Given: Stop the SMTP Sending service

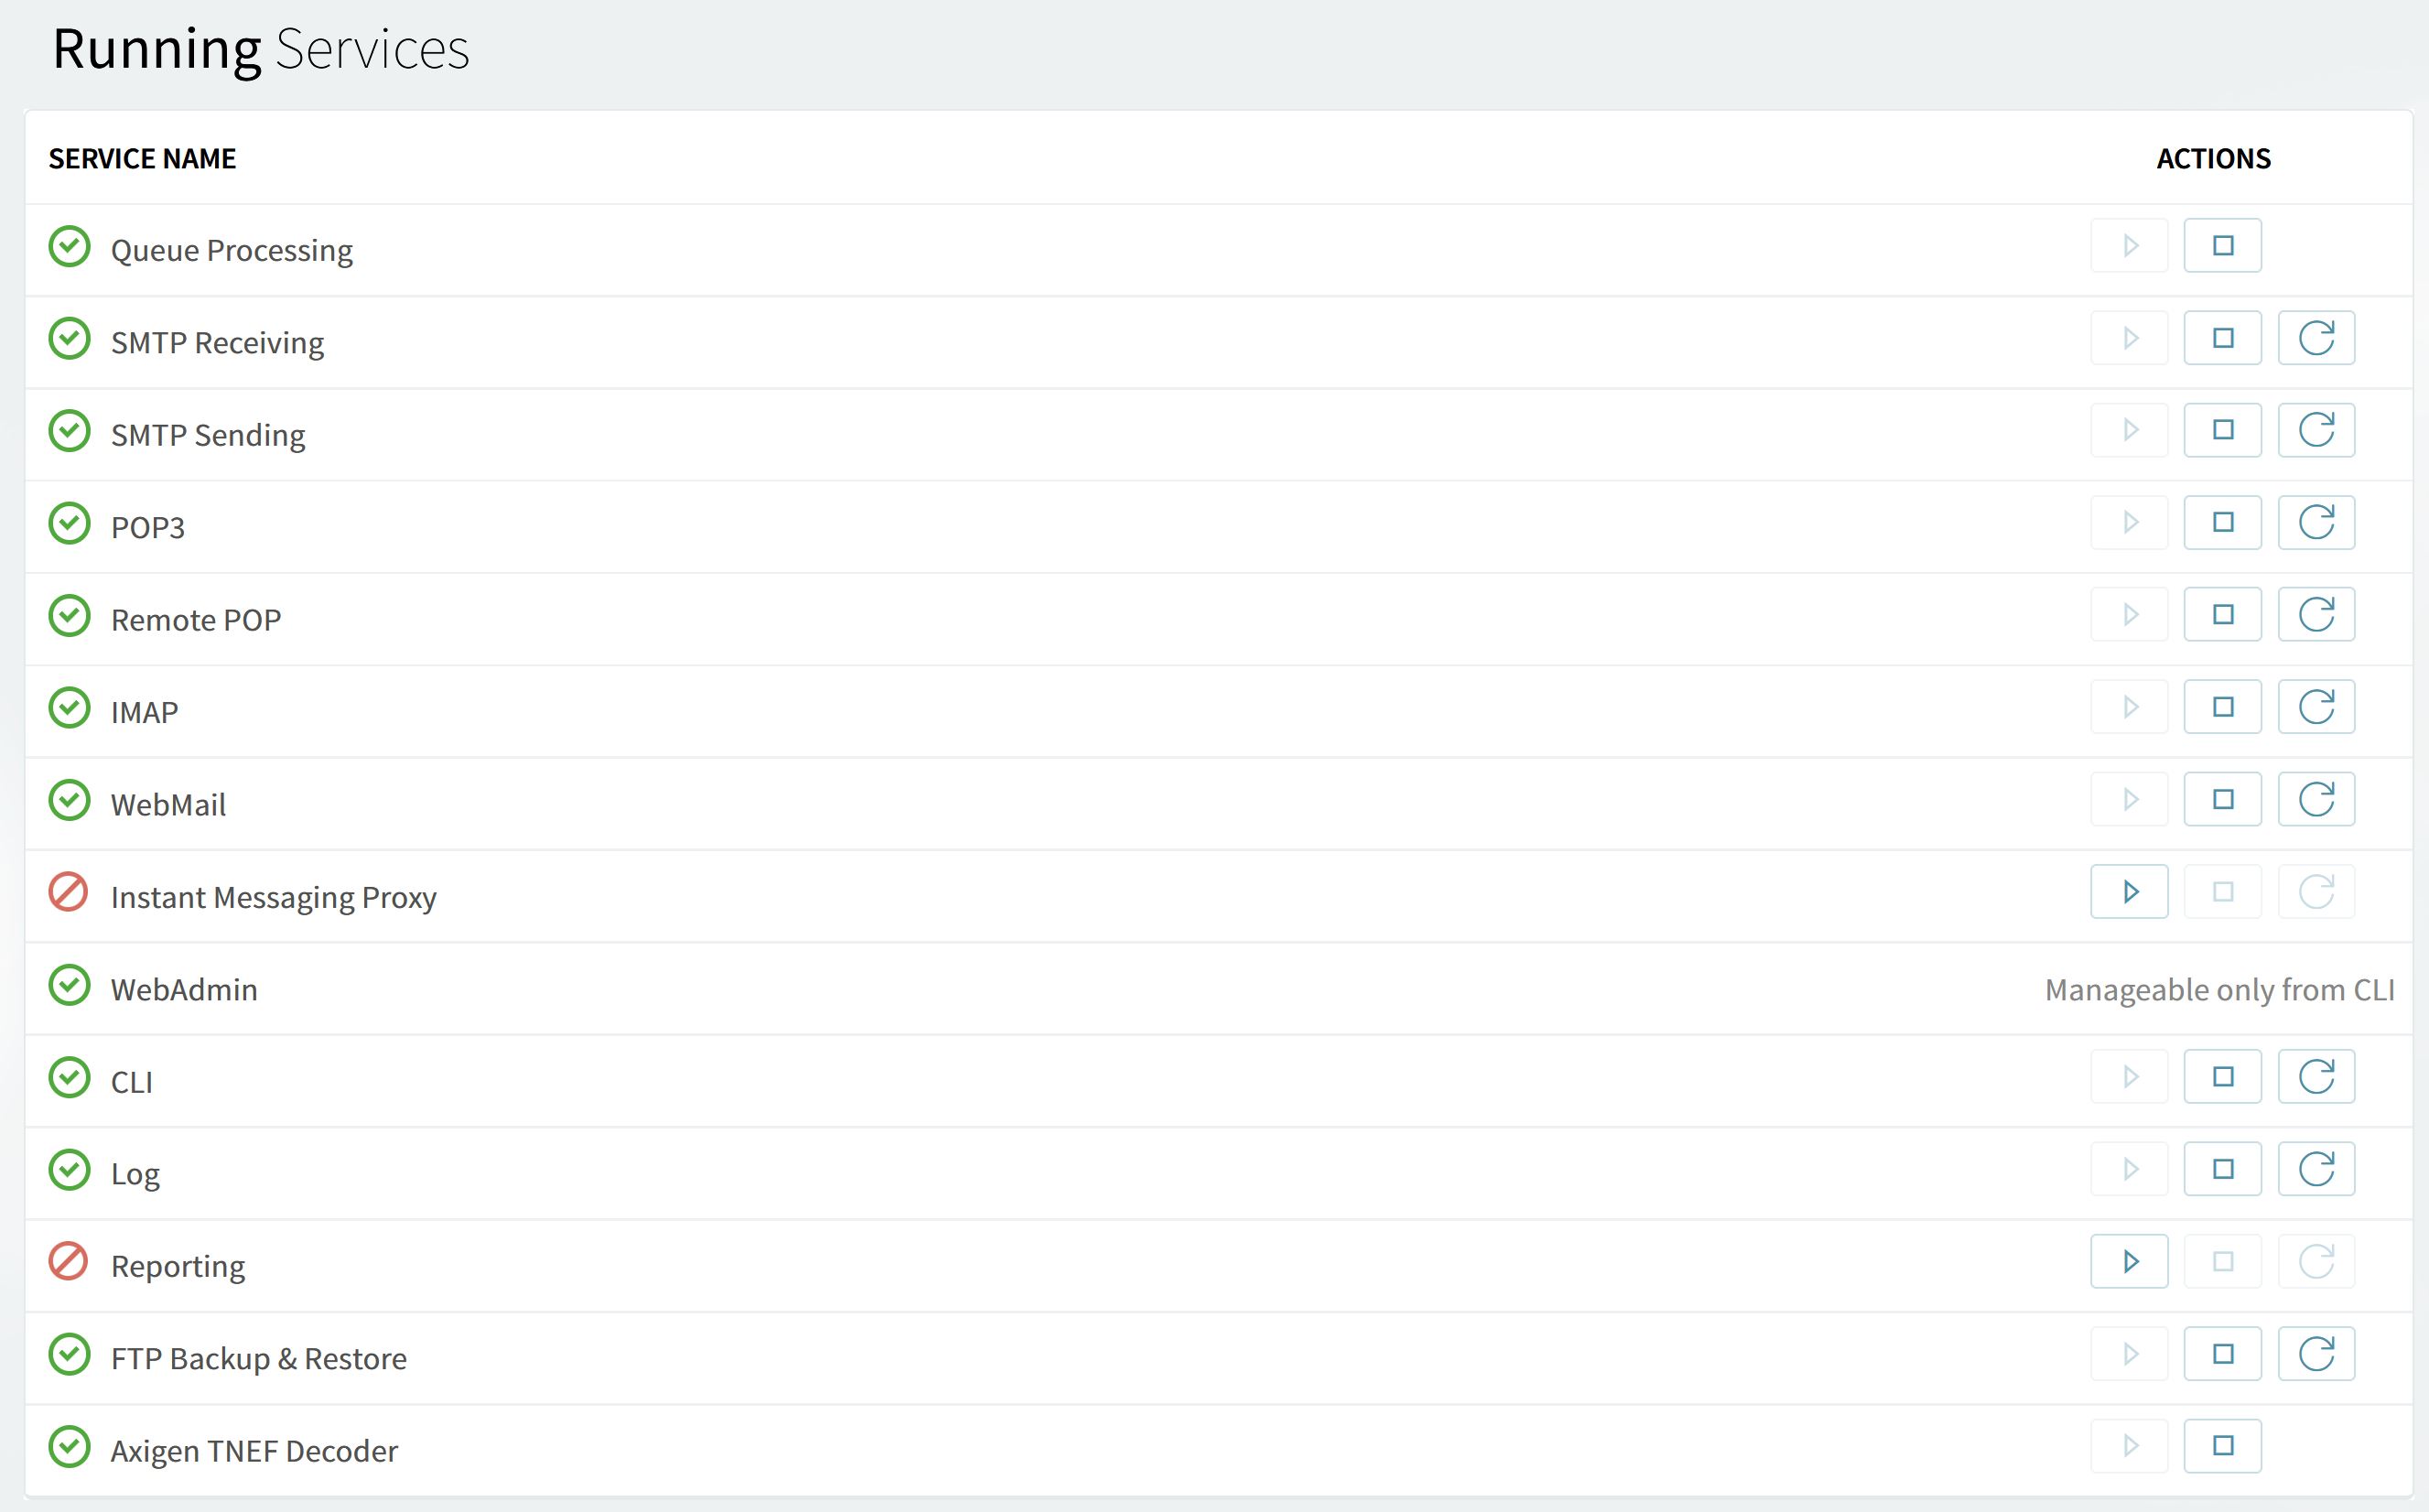Looking at the screenshot, I should click(x=2222, y=430).
